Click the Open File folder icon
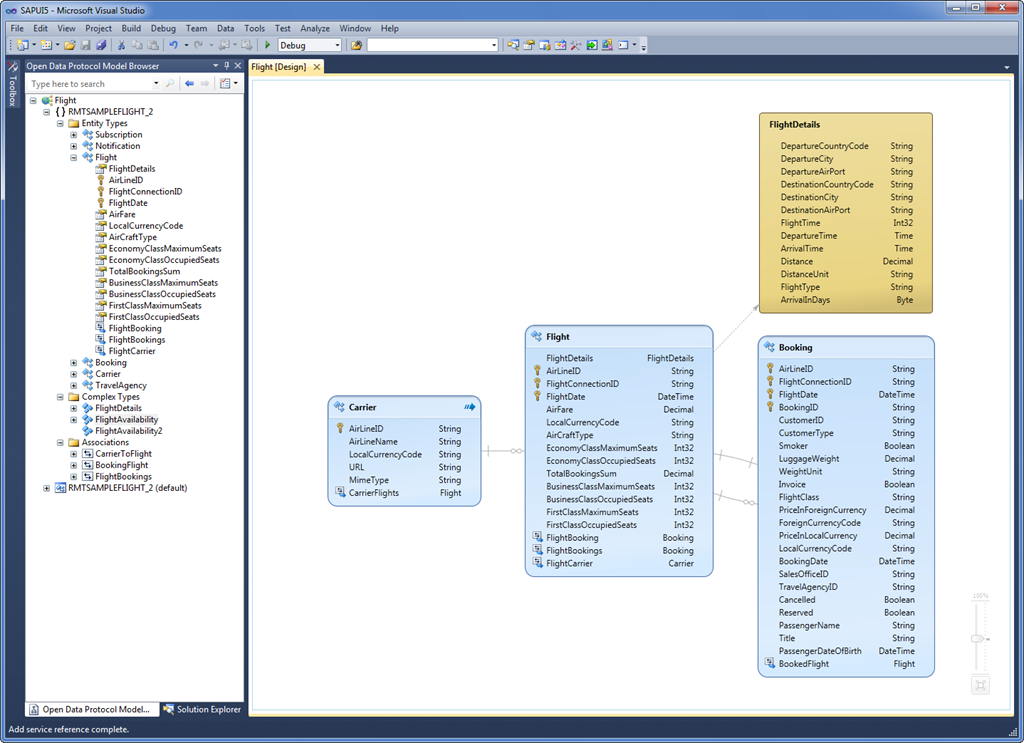Image resolution: width=1024 pixels, height=743 pixels. [69, 45]
